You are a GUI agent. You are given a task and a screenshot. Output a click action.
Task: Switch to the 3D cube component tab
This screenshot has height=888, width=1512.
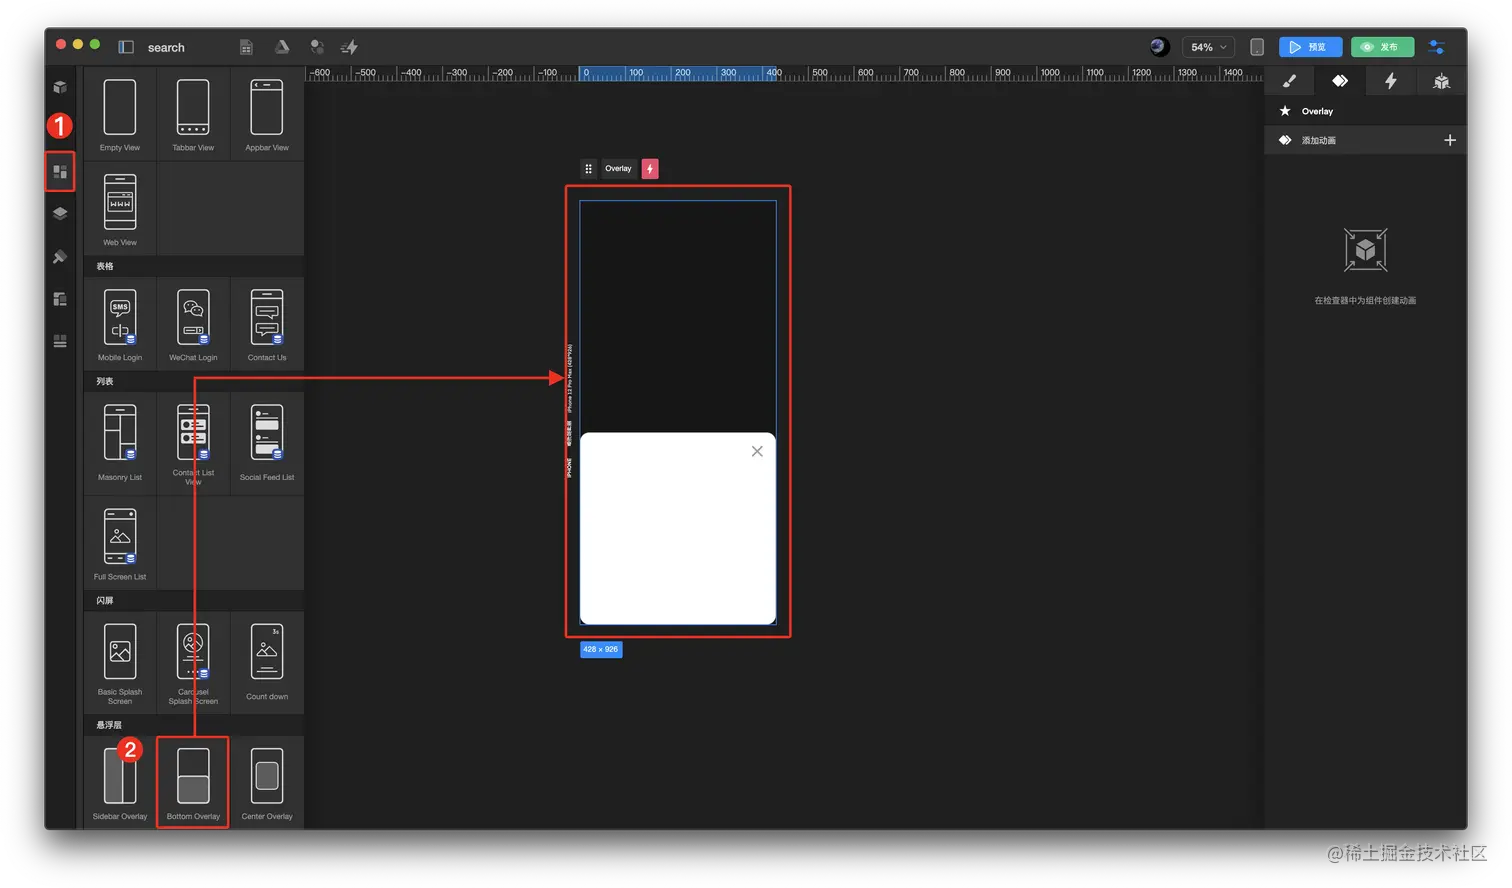click(1441, 81)
